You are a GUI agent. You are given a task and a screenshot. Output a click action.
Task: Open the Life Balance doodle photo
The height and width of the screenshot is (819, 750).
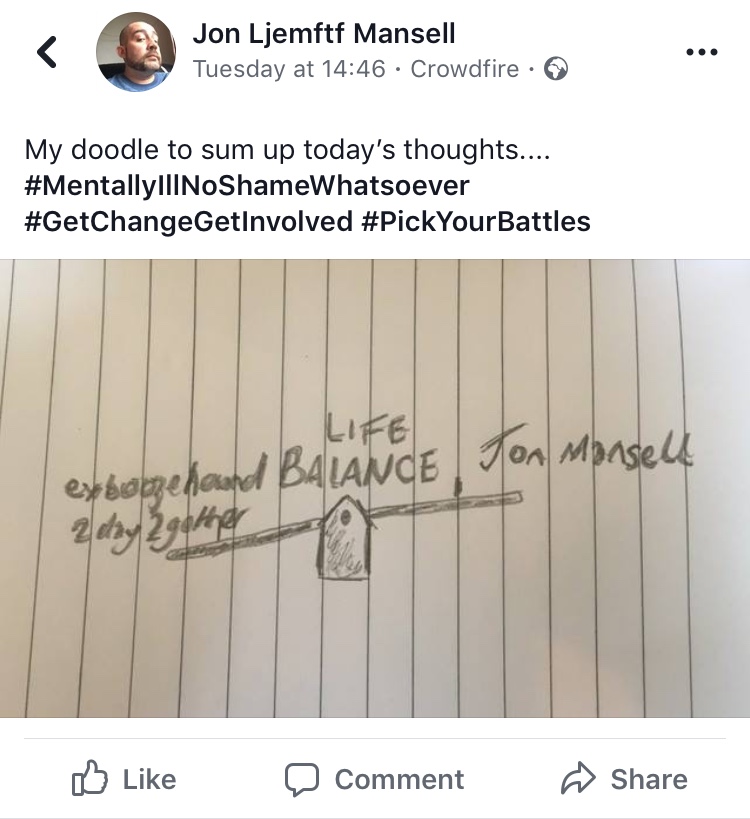[375, 488]
